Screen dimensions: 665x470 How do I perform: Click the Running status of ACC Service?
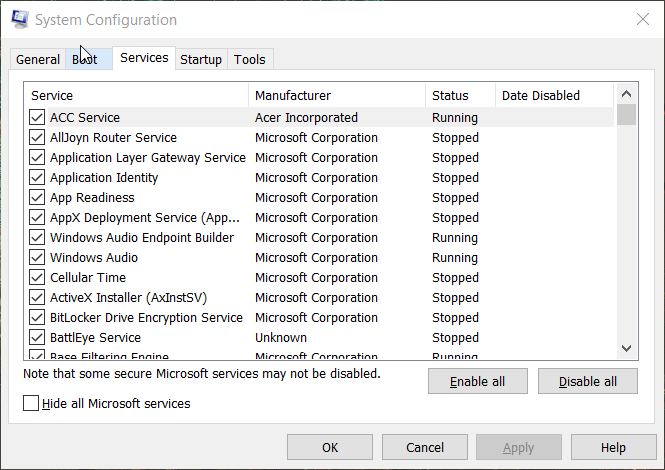coord(455,118)
